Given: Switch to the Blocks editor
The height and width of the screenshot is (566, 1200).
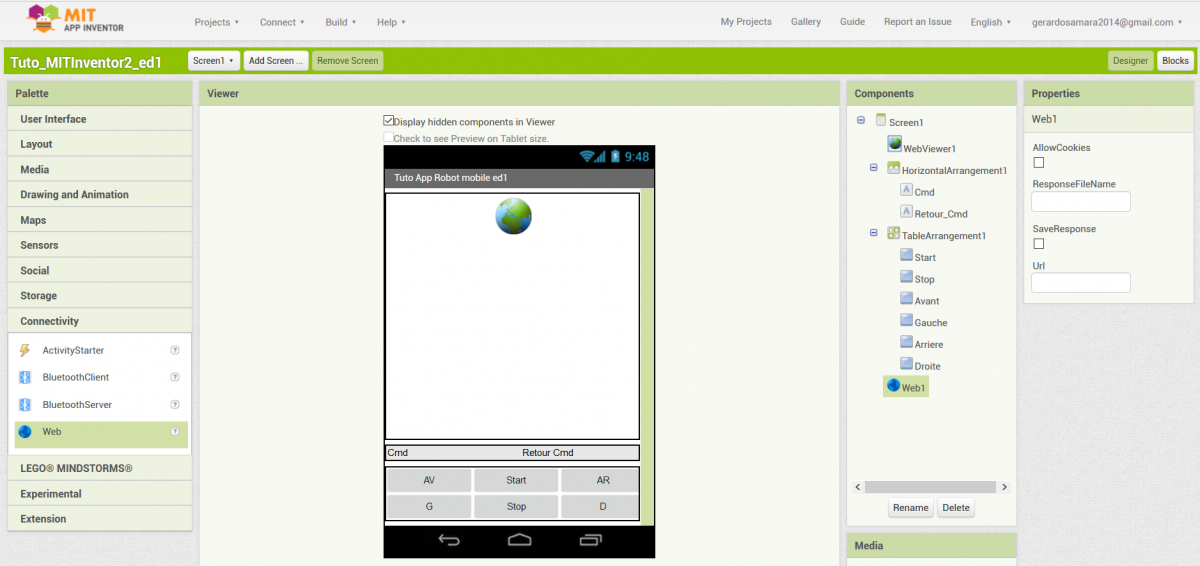Looking at the screenshot, I should pyautogui.click(x=1176, y=61).
